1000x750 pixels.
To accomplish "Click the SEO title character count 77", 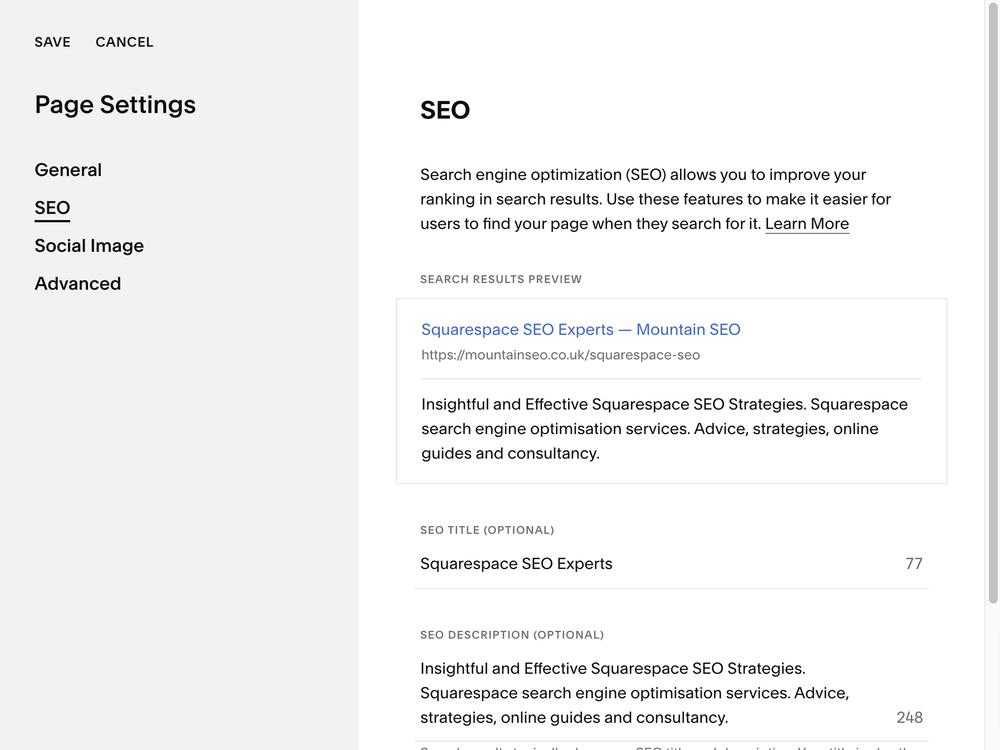I will coord(914,564).
